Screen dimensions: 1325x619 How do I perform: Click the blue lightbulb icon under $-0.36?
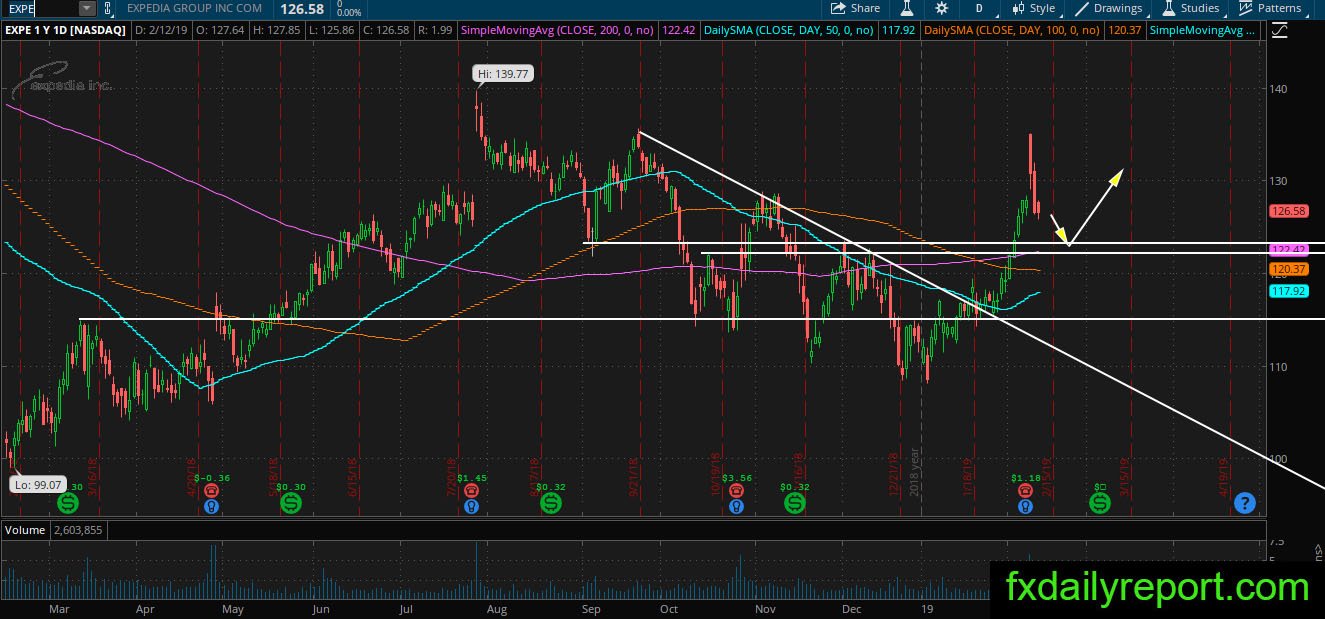tap(211, 507)
